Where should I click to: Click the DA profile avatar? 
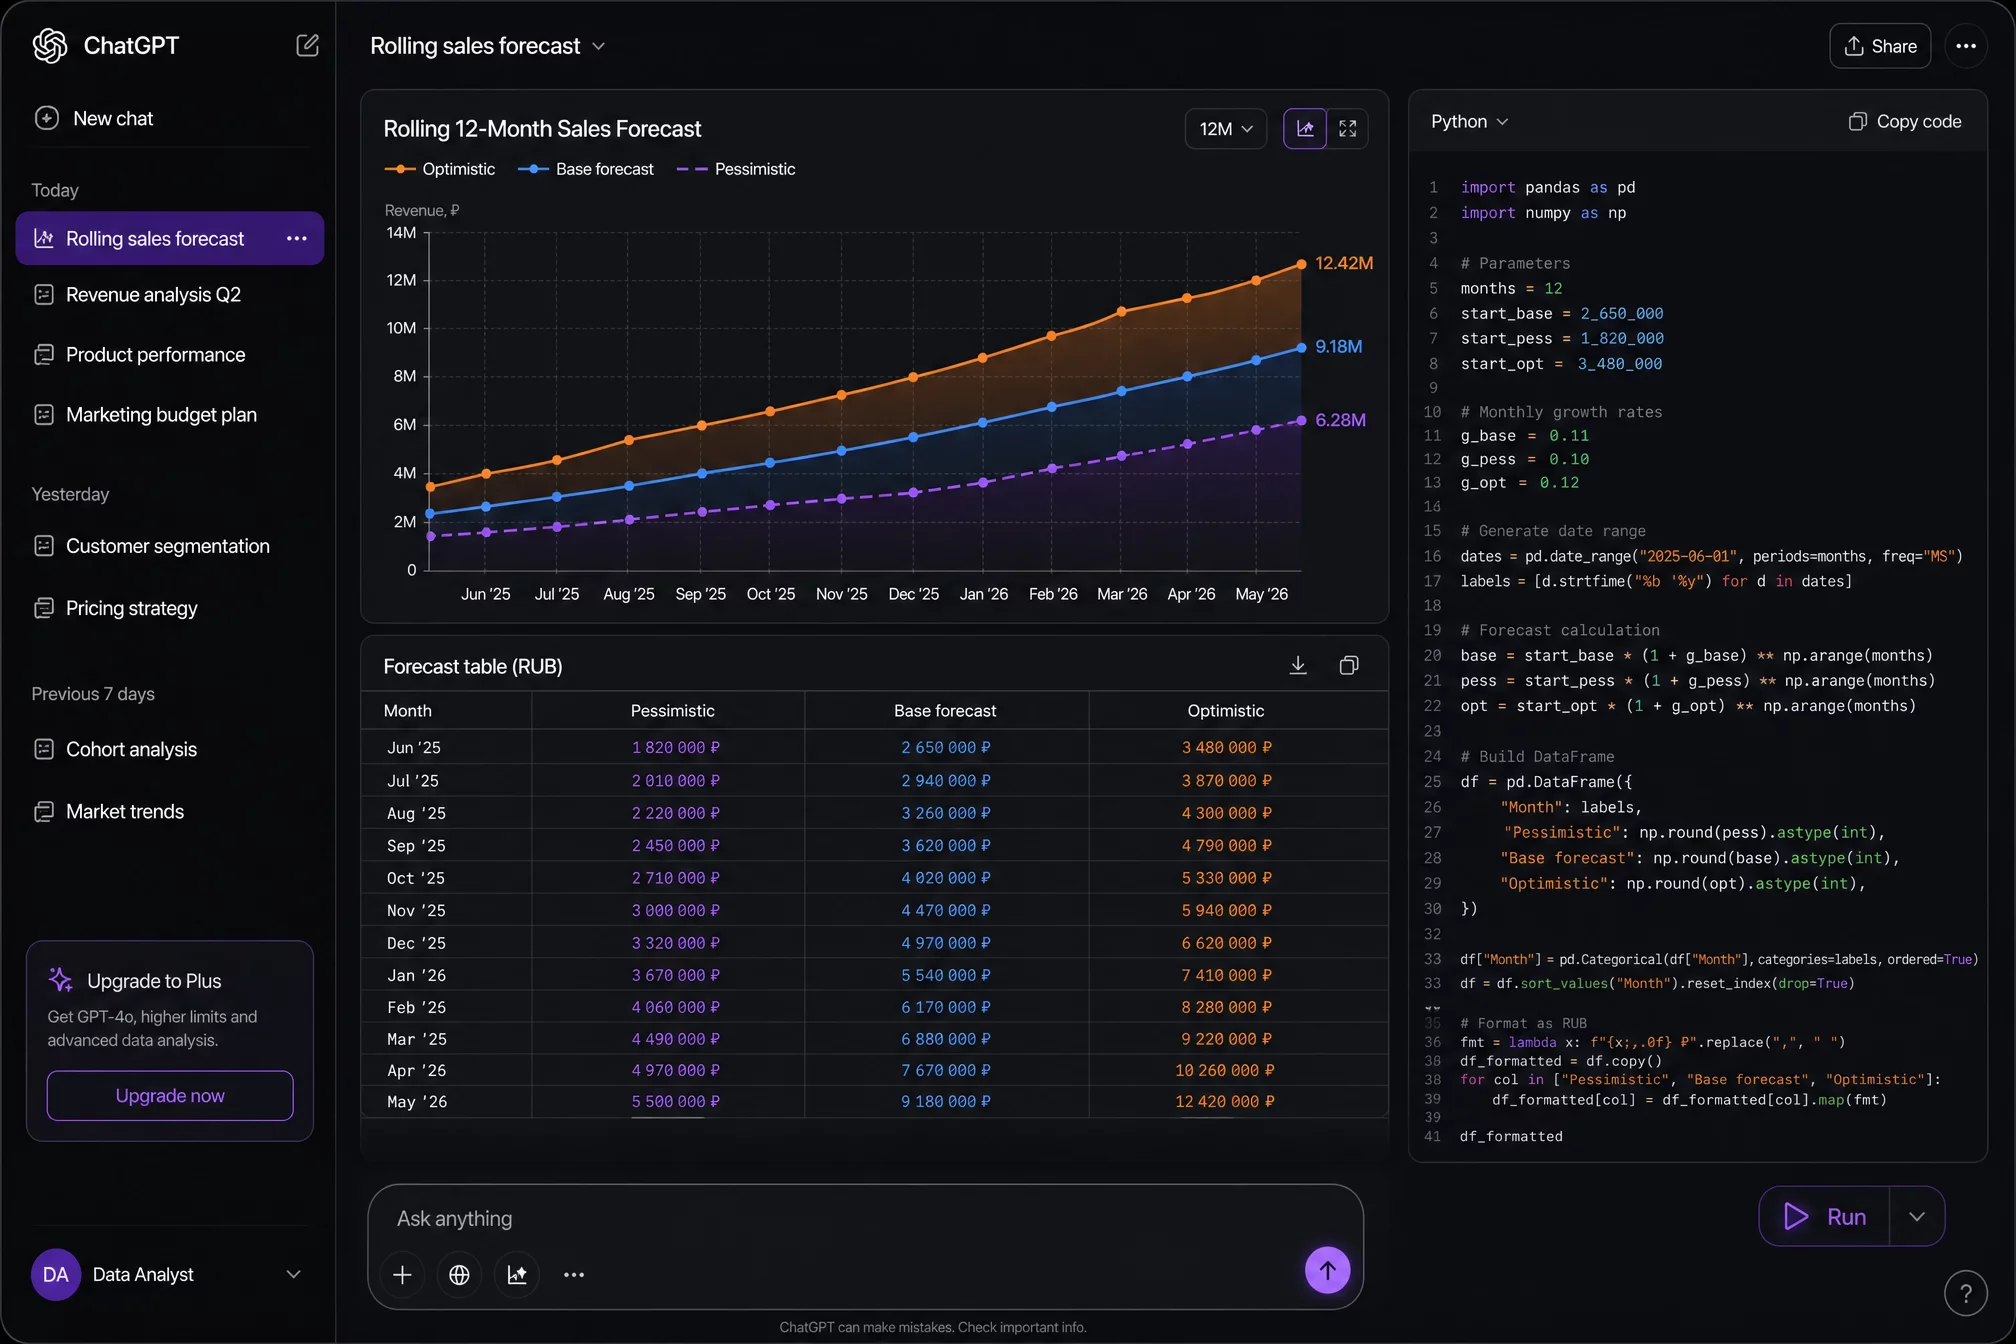coord(56,1274)
